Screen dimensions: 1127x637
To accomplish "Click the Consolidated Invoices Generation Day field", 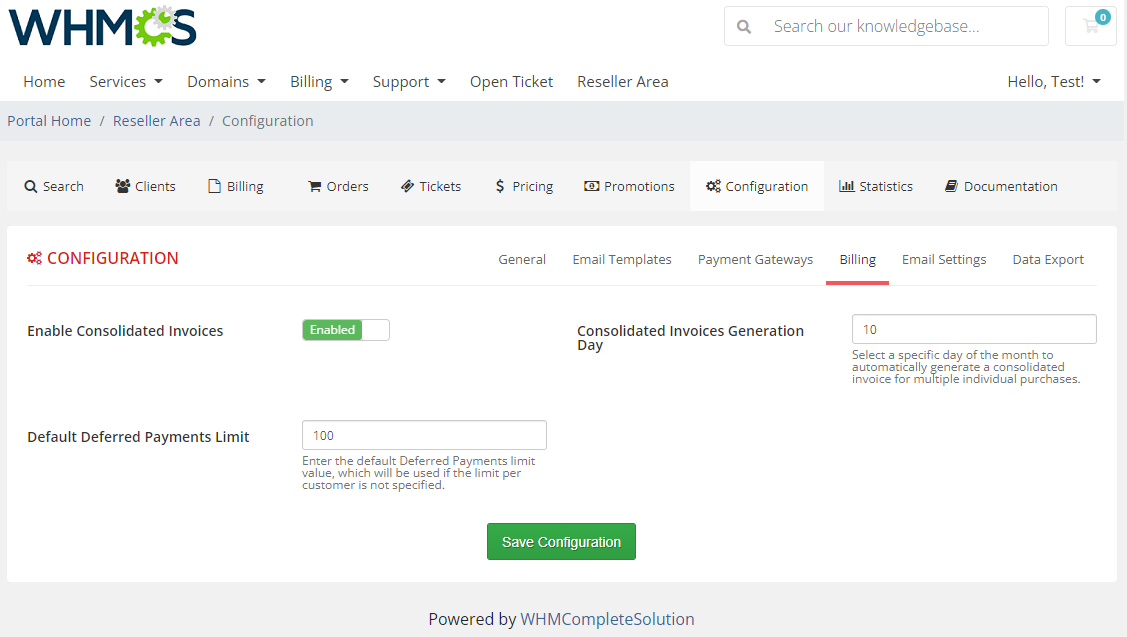I will pyautogui.click(x=973, y=328).
